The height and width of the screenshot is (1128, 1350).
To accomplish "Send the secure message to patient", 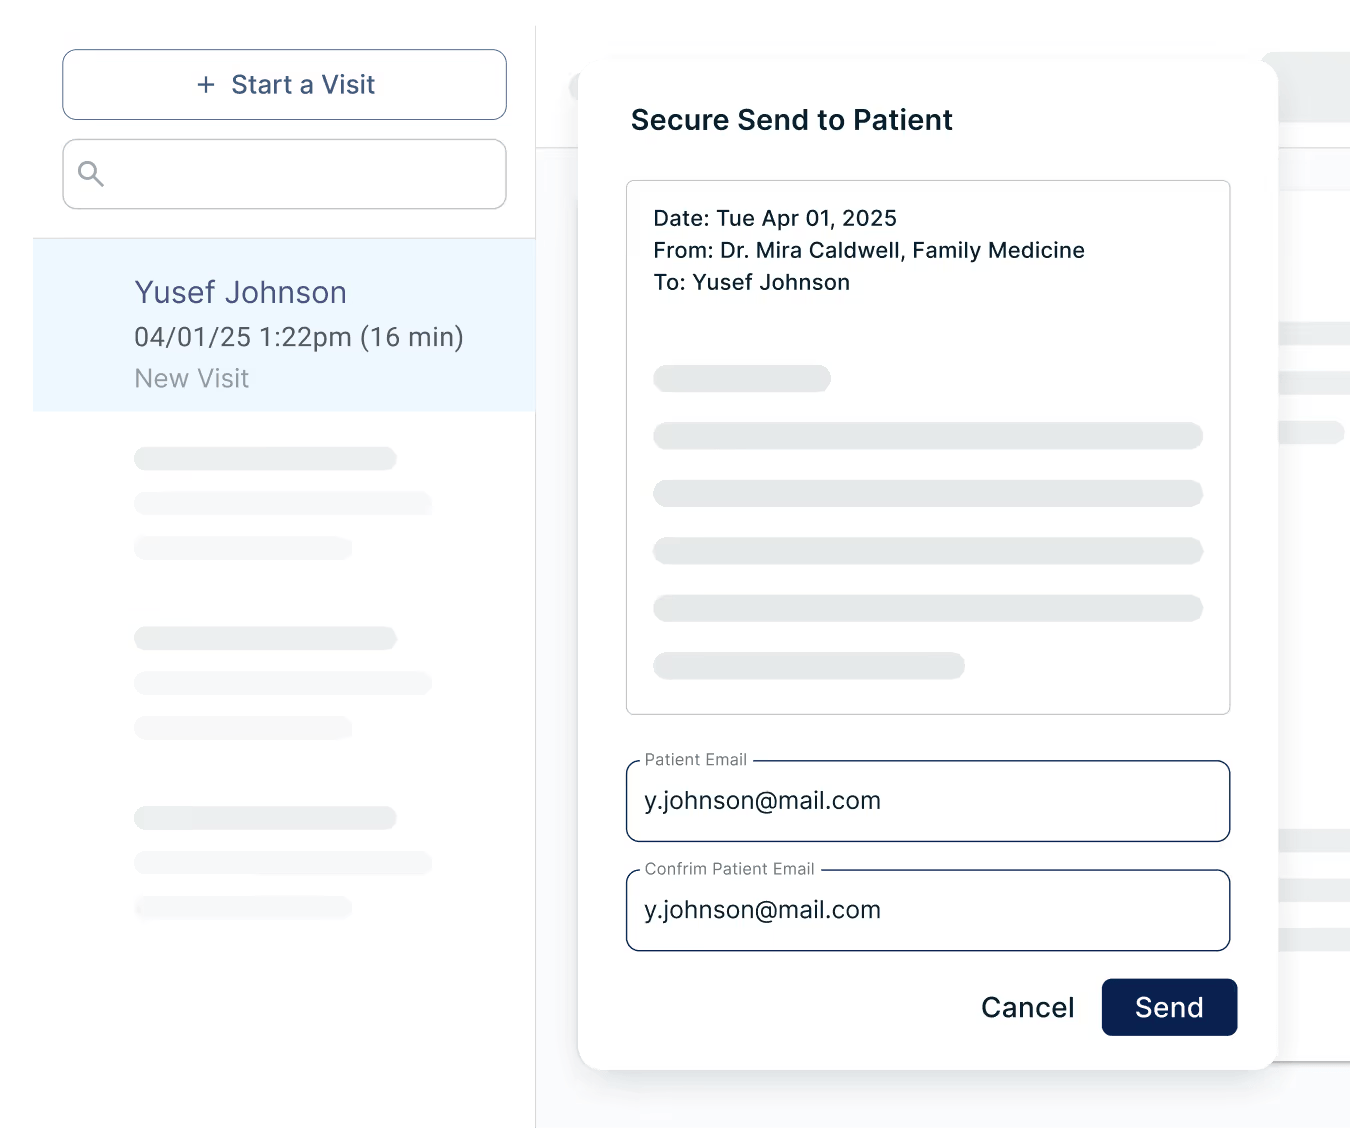I will click(1169, 1007).
